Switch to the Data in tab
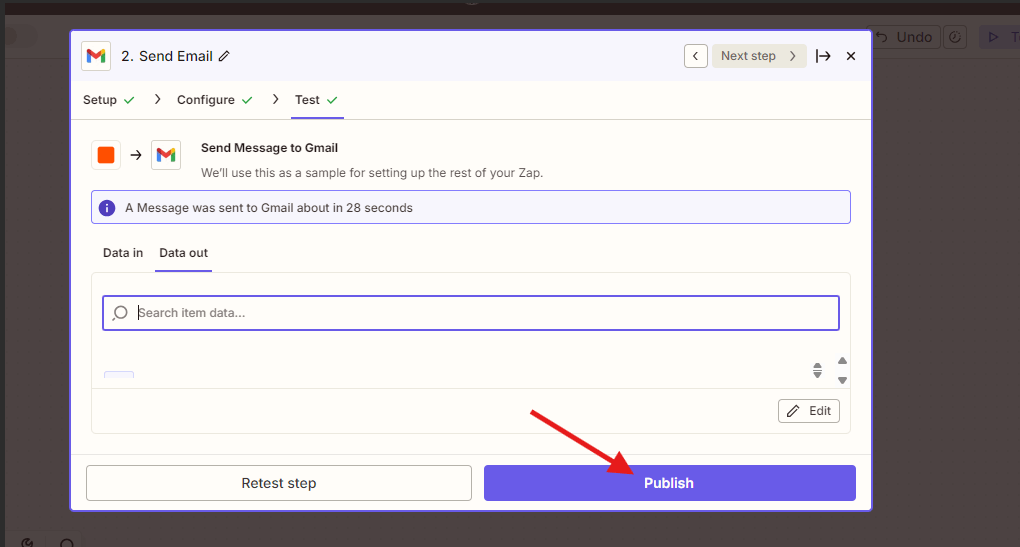The width and height of the screenshot is (1020, 547). pos(123,252)
